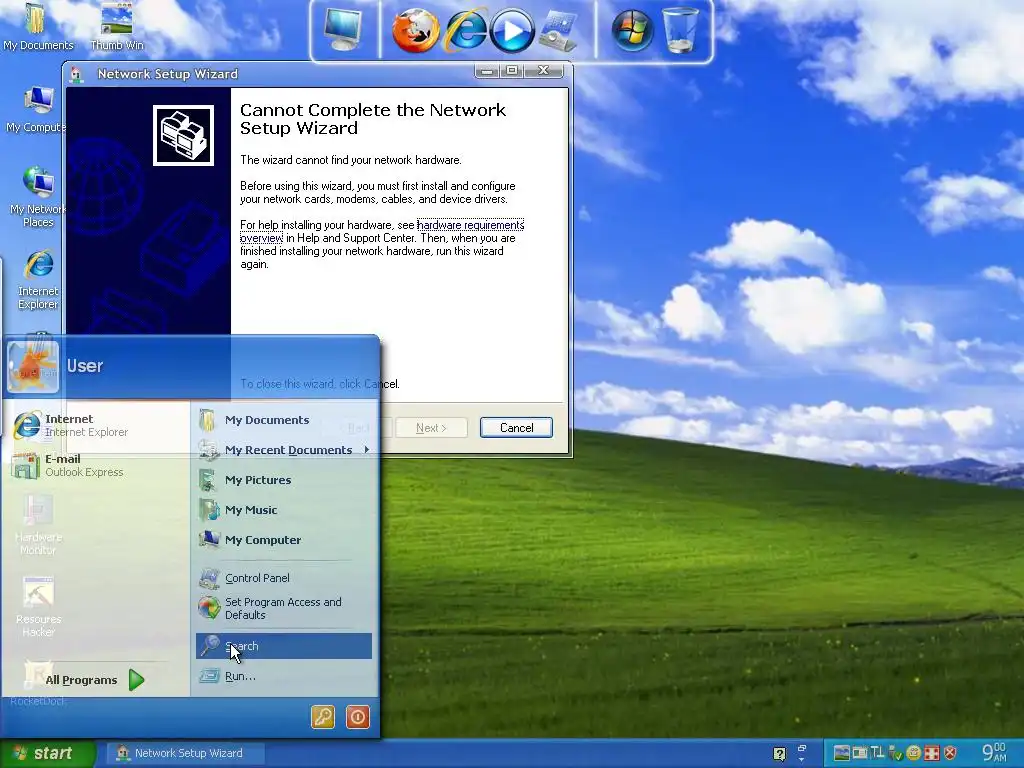Open Windows Media Player from the dock
This screenshot has height=768, width=1024.
pos(512,31)
